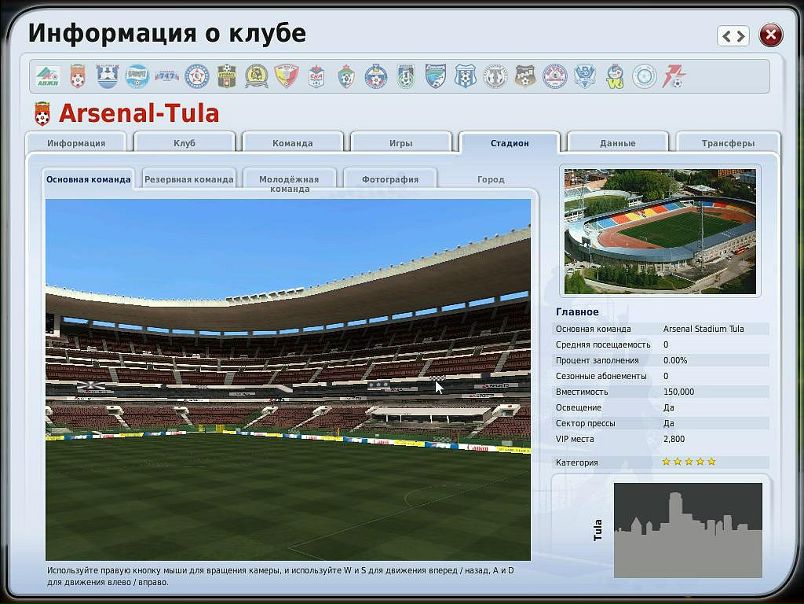Click the Tula city skyline image
The width and height of the screenshot is (804, 604).
click(x=687, y=530)
